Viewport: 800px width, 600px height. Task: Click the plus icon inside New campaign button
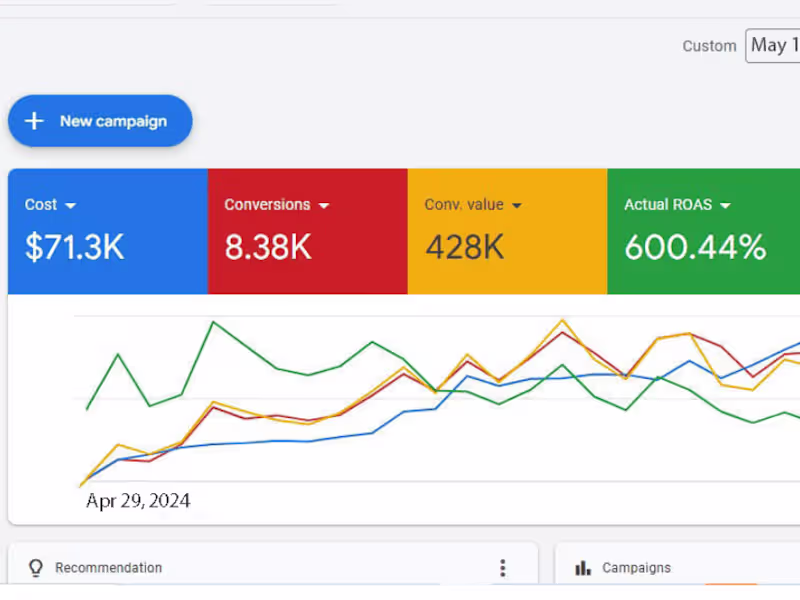(x=33, y=120)
